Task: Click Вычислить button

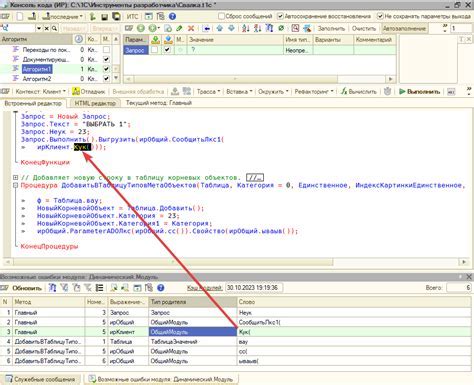Action: coord(359,91)
